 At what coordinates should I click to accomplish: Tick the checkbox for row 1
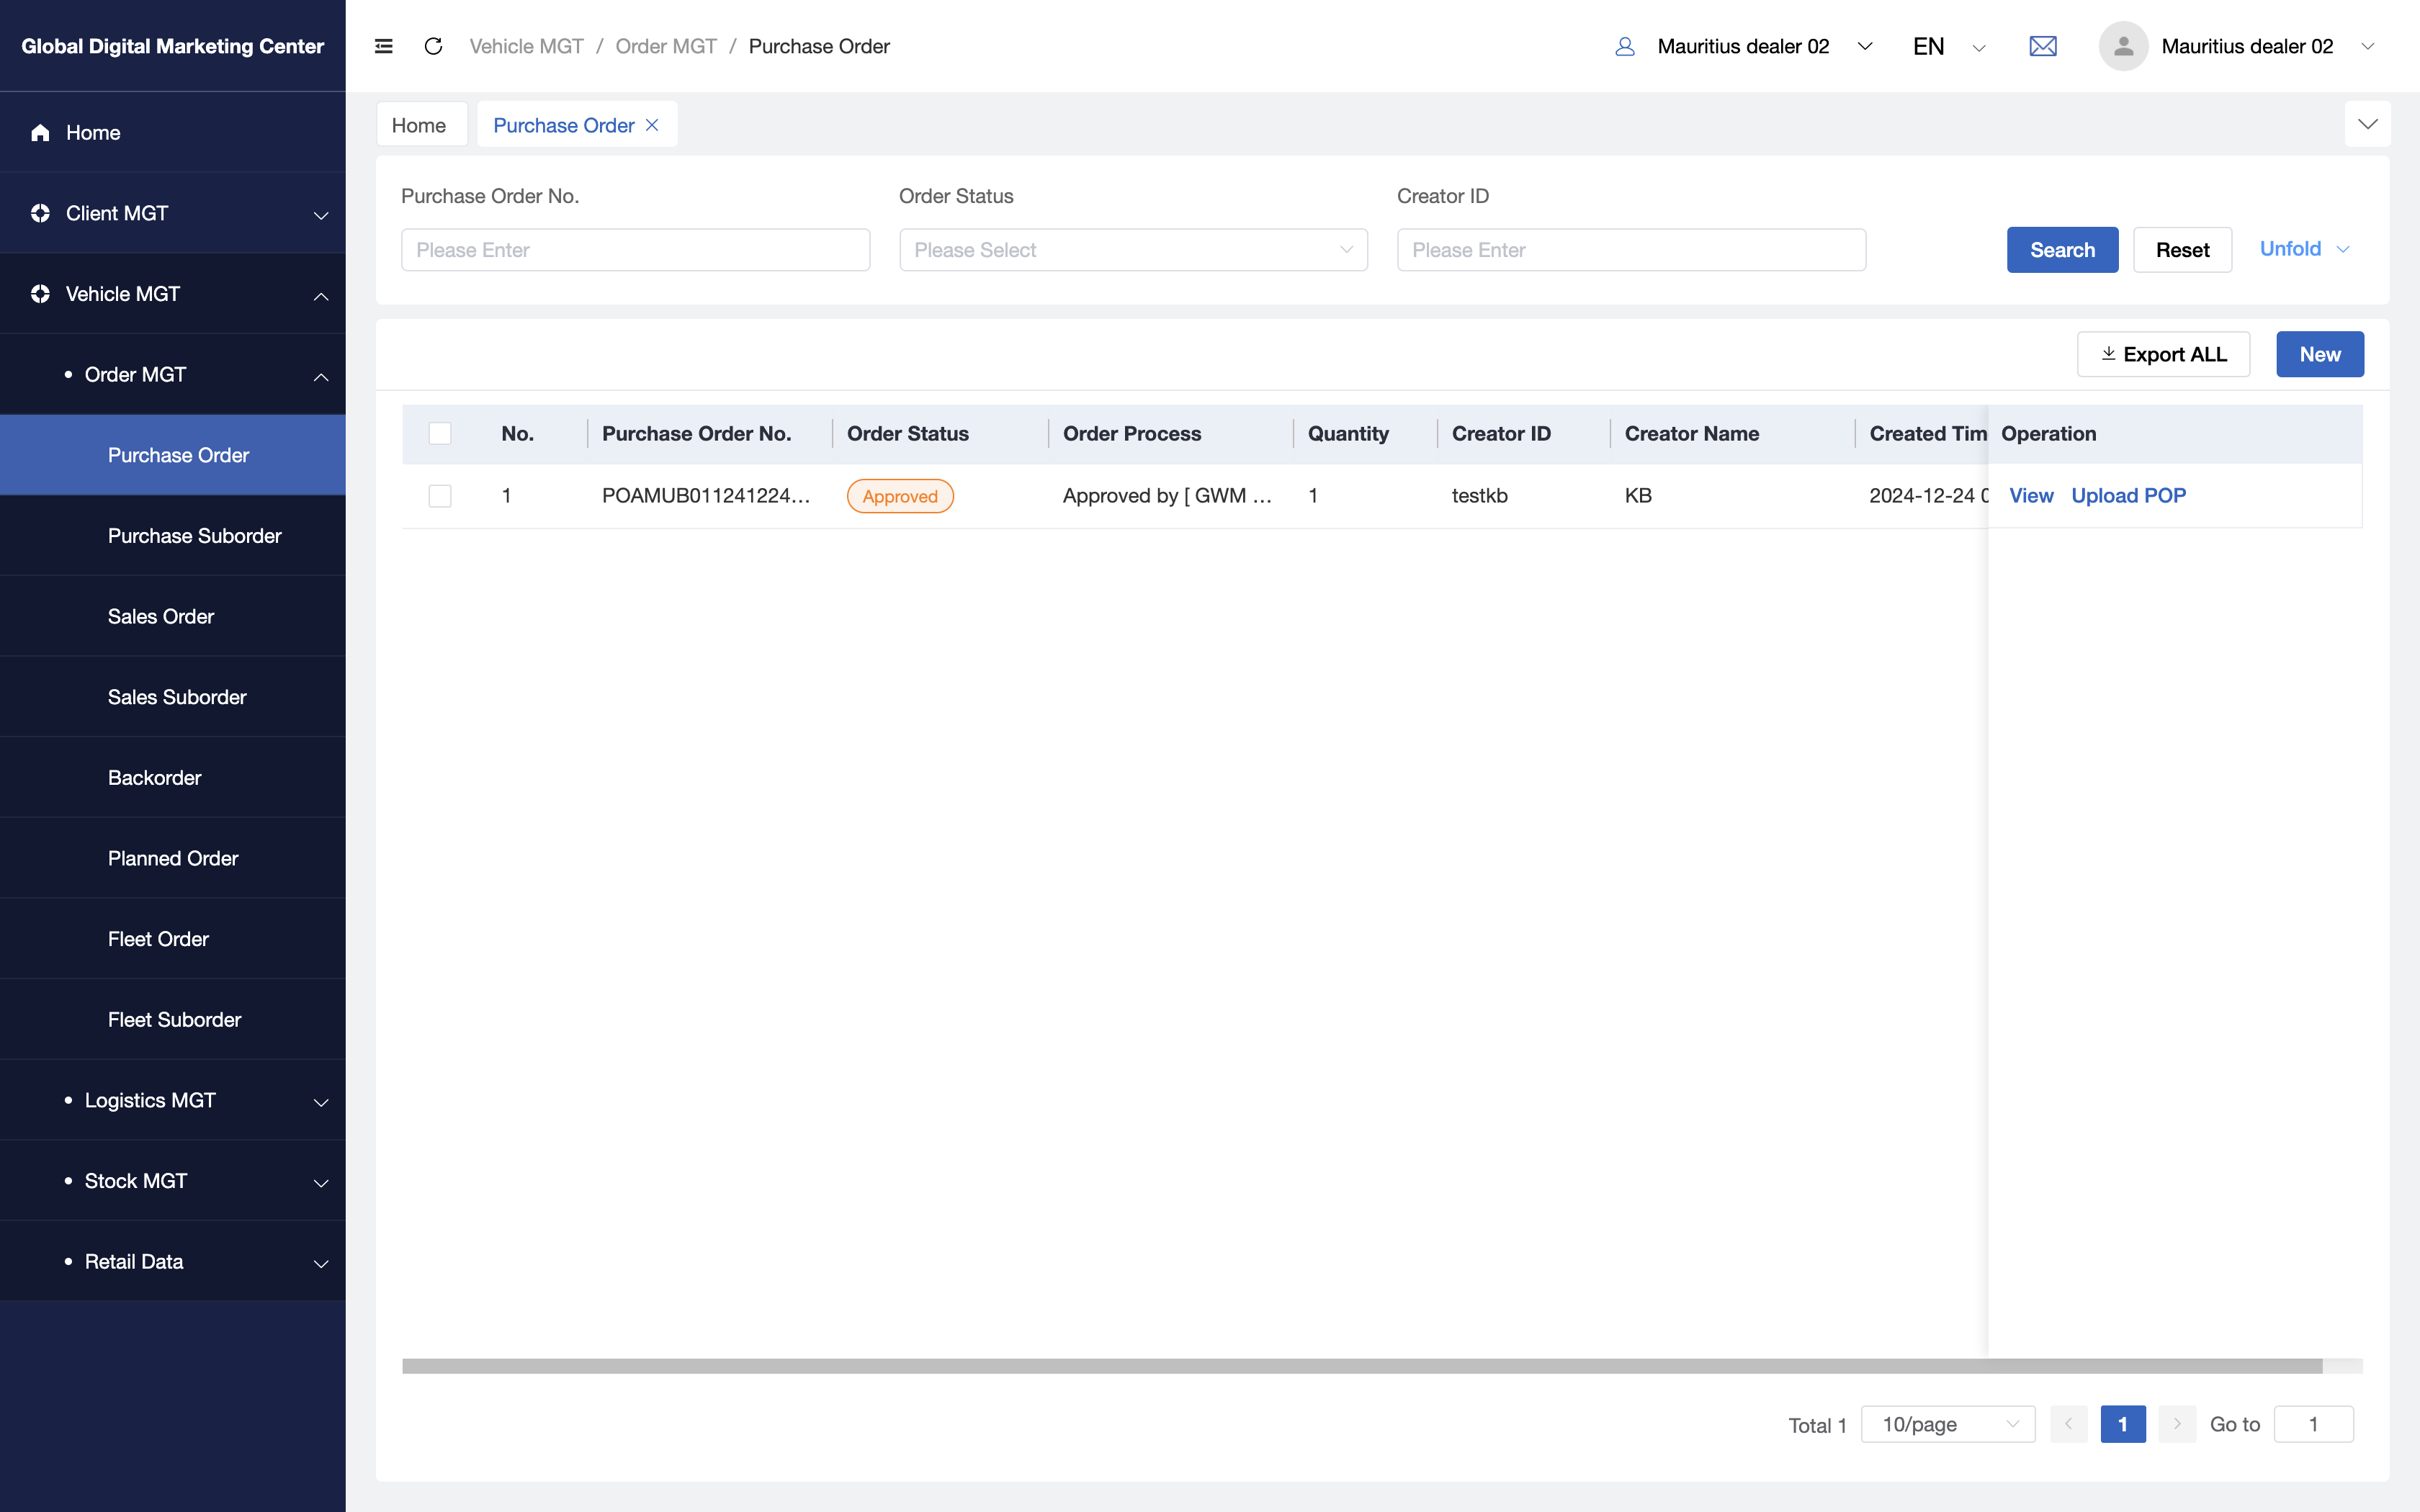[x=440, y=496]
